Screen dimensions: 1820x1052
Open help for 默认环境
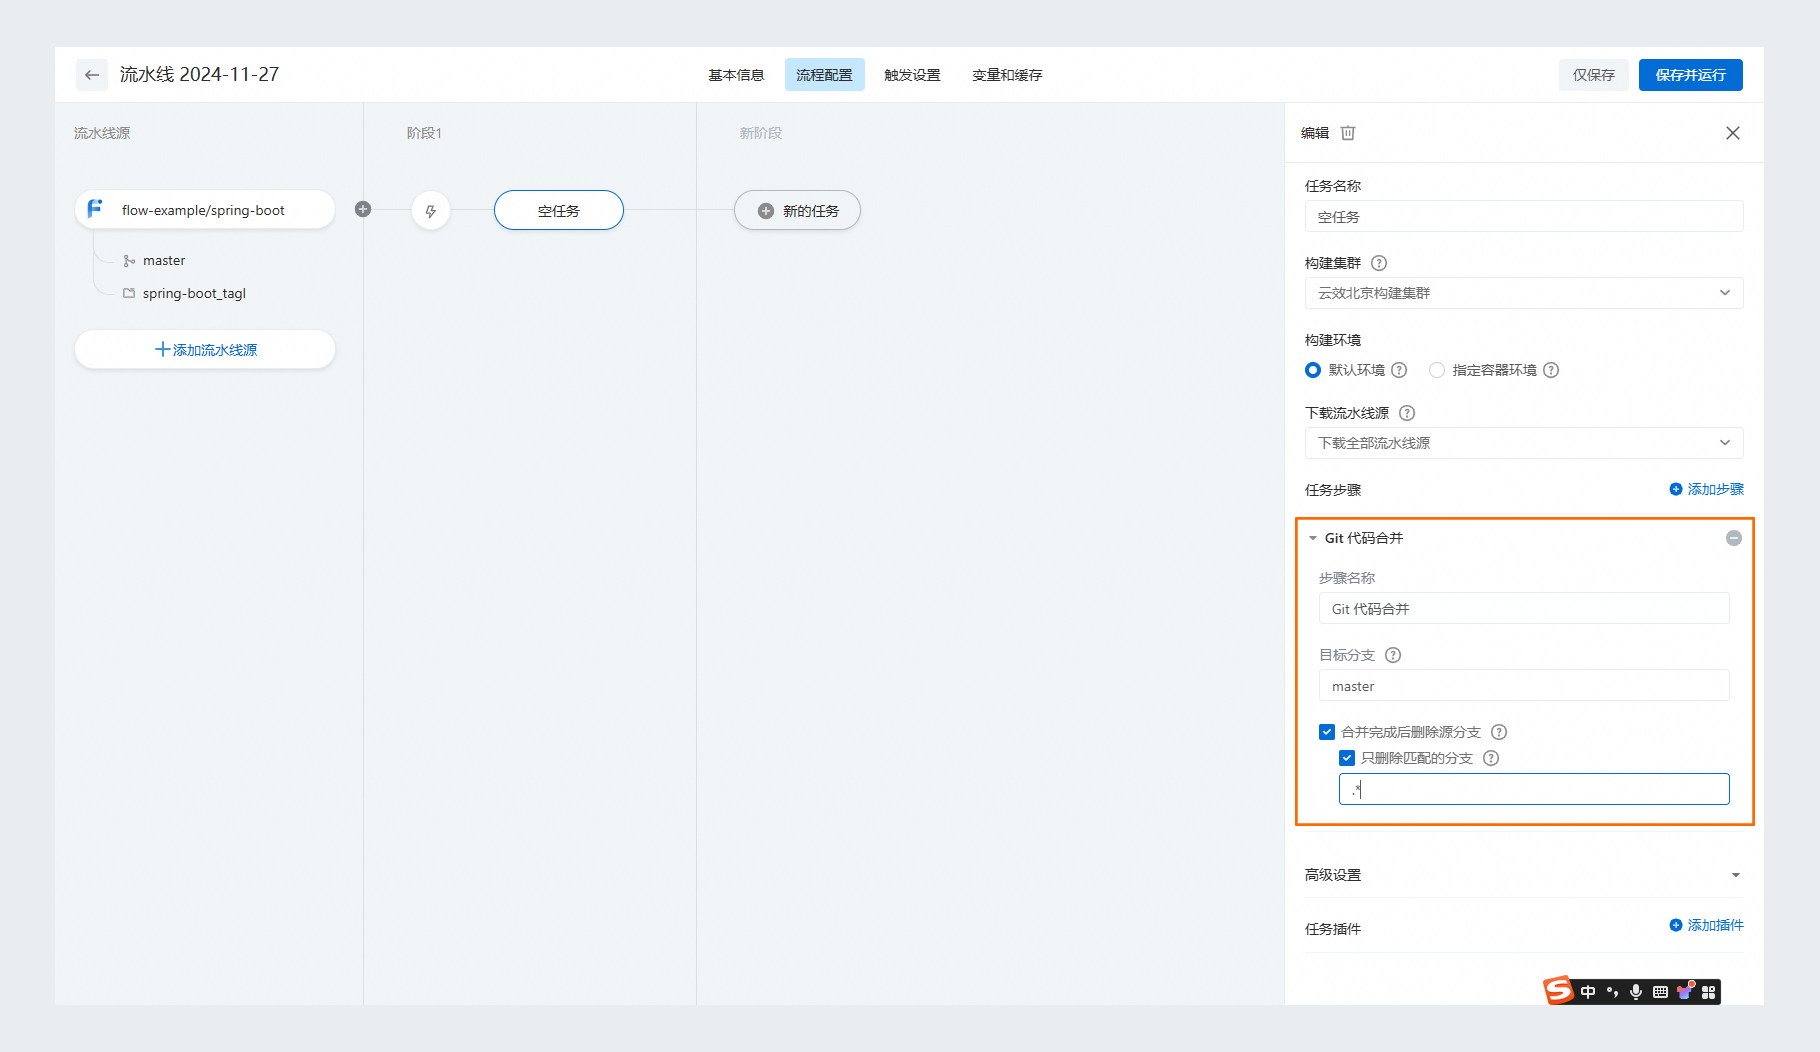[x=1399, y=370]
